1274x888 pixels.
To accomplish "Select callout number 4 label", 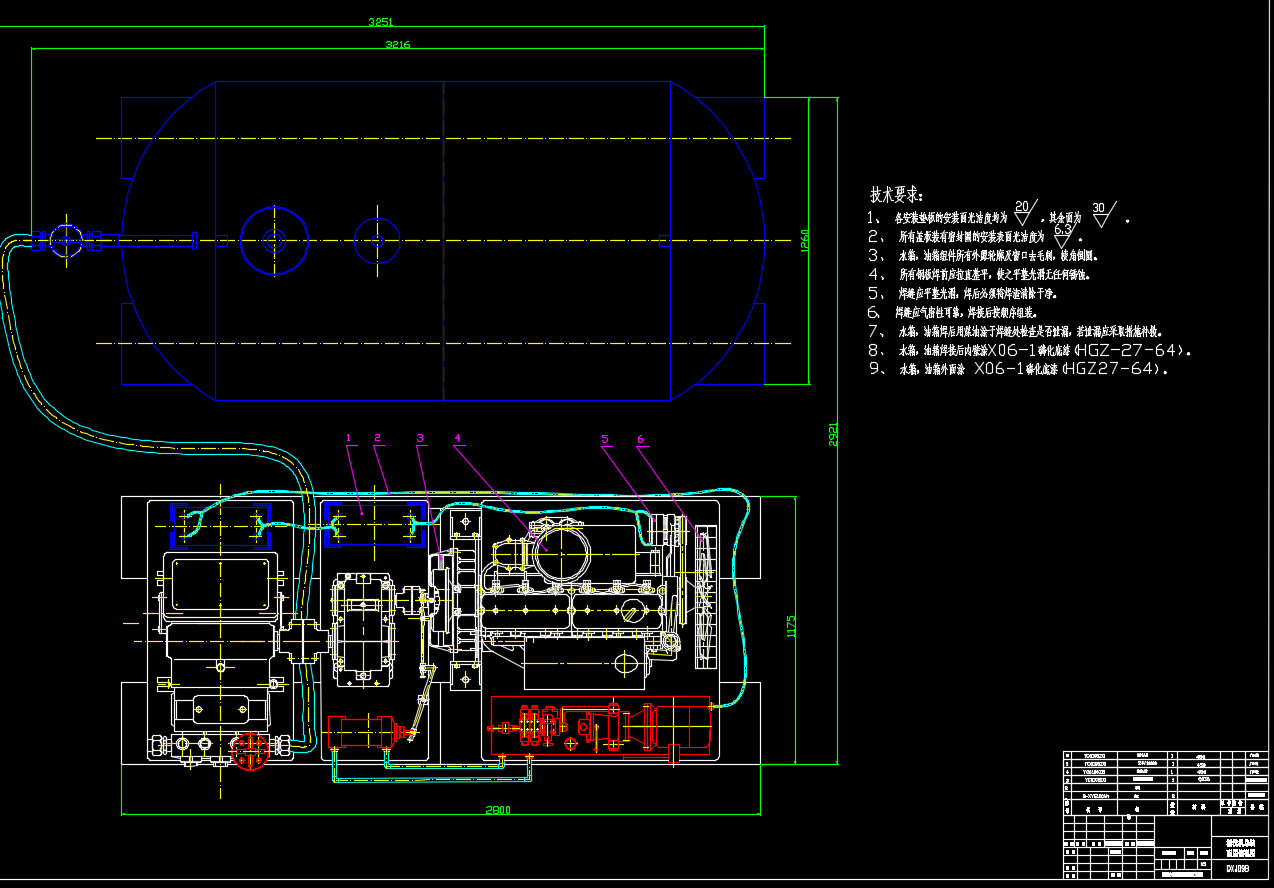I will [x=457, y=437].
